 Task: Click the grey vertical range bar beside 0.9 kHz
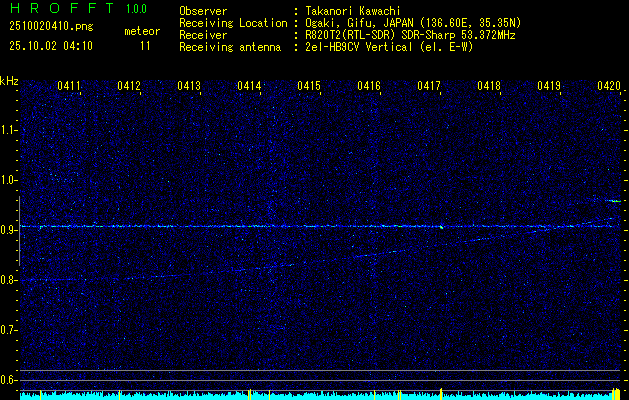click(x=19, y=231)
